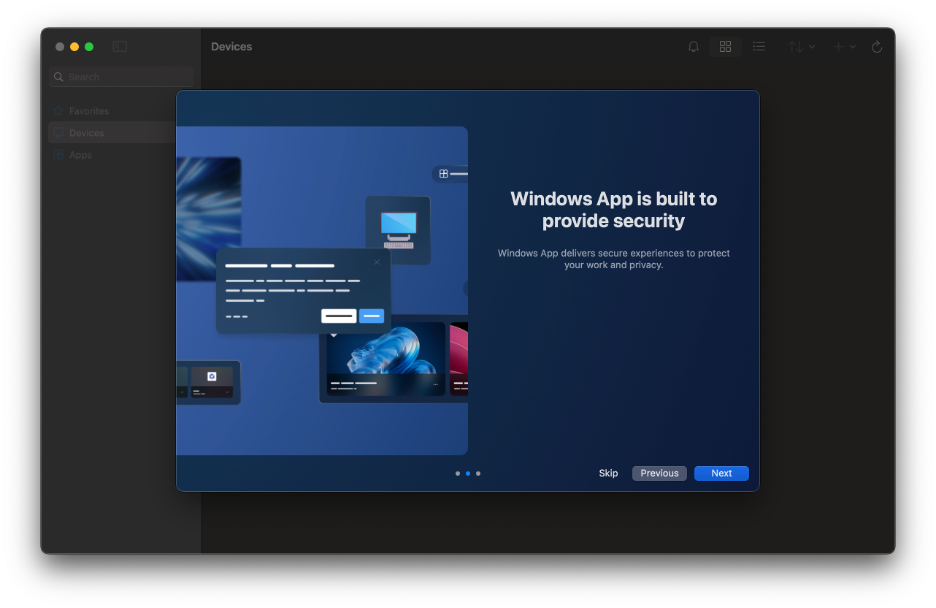Click the Apps grid icon in sidebar

(59, 155)
